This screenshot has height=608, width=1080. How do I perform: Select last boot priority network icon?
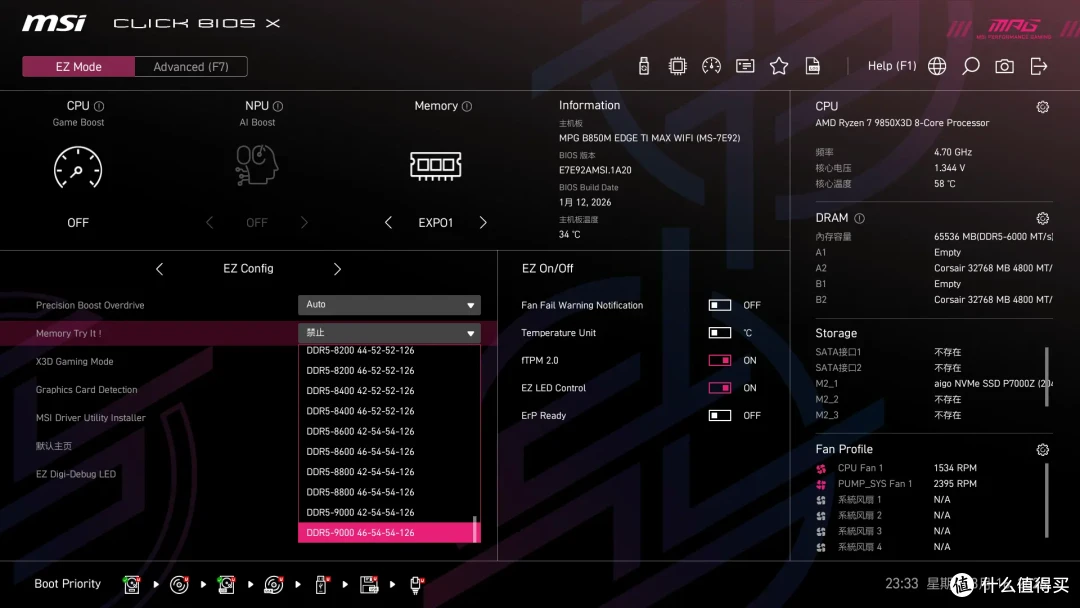[x=416, y=585]
